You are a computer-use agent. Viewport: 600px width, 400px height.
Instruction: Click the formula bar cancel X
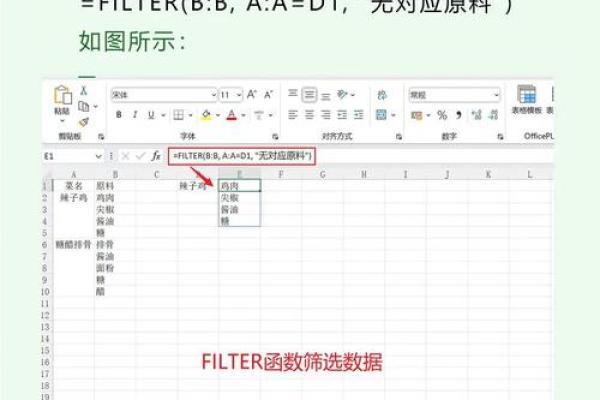tap(125, 156)
